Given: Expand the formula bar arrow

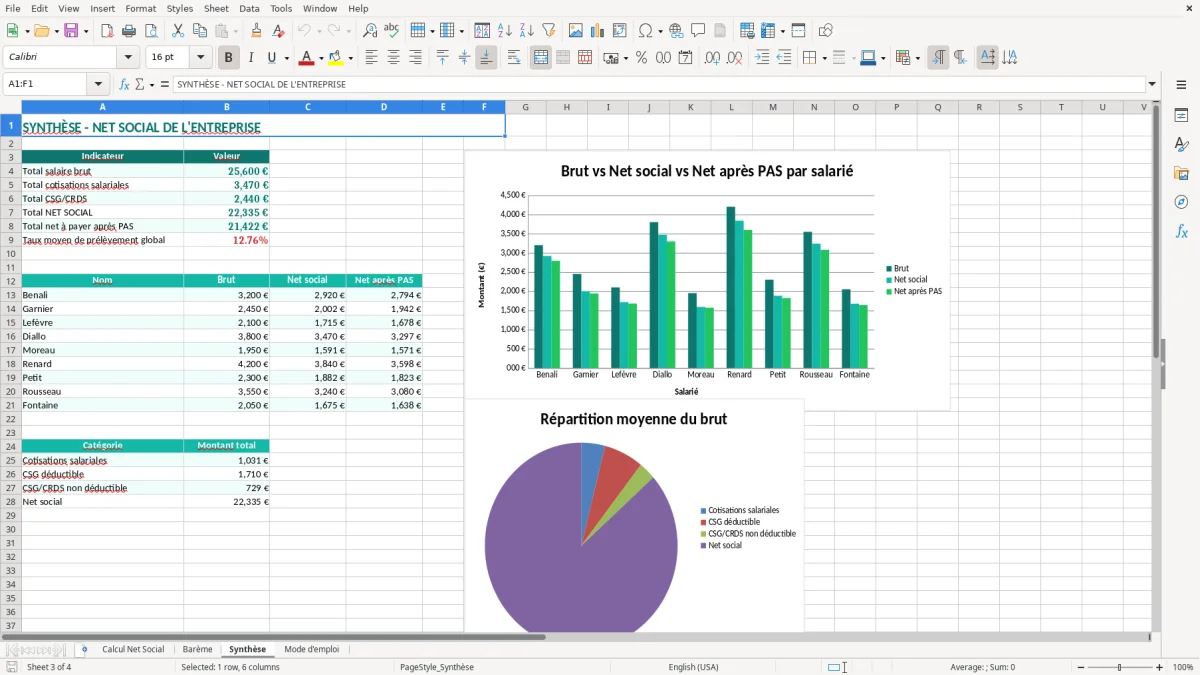Looking at the screenshot, I should [1152, 84].
